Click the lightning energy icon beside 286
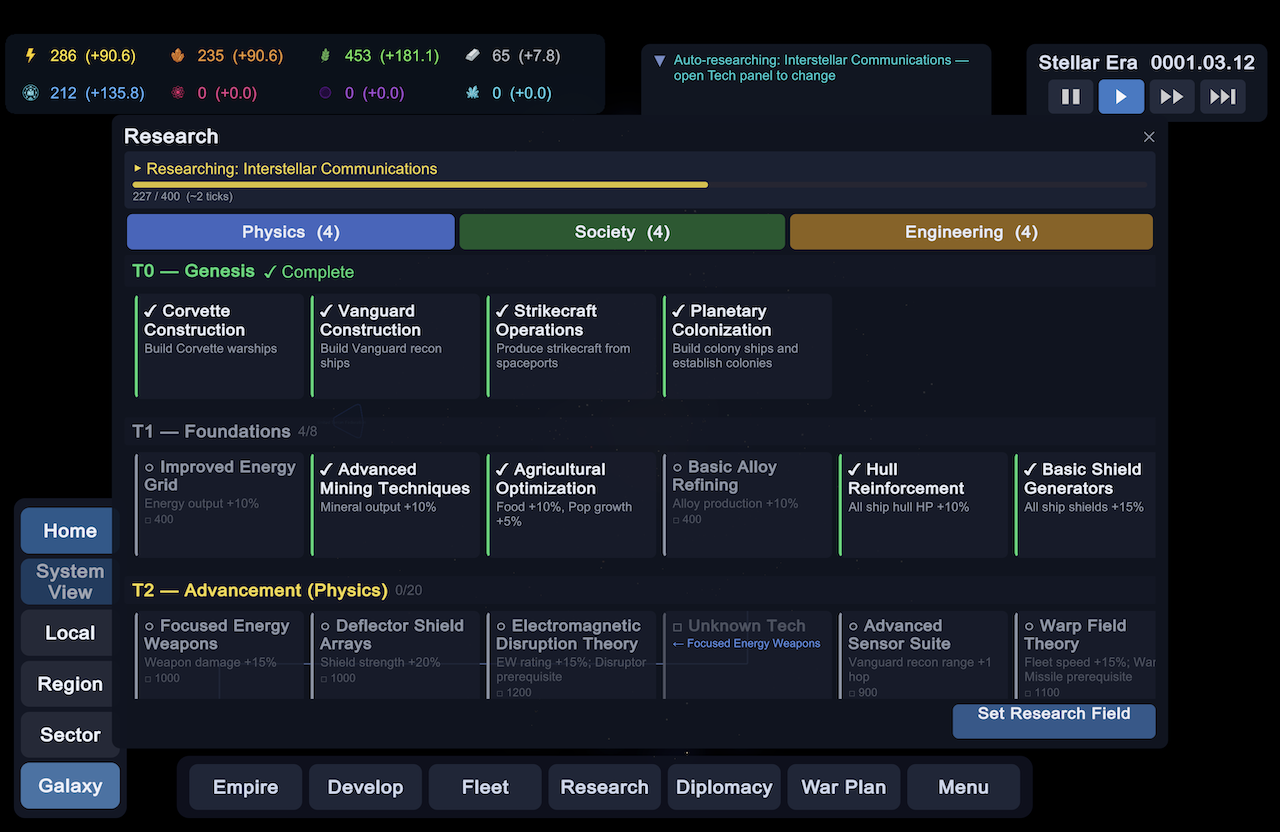Viewport: 1280px width, 832px height. [30, 56]
